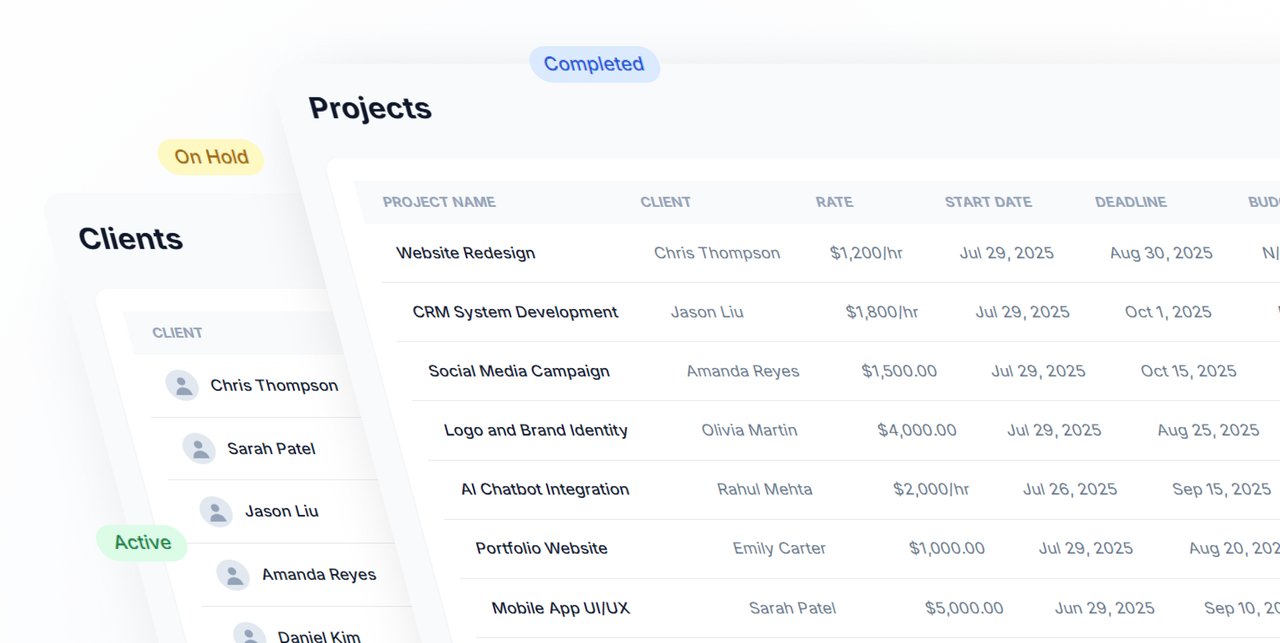Image resolution: width=1280 pixels, height=643 pixels.
Task: Click client Jason Liu in Projects table
Action: tap(707, 312)
